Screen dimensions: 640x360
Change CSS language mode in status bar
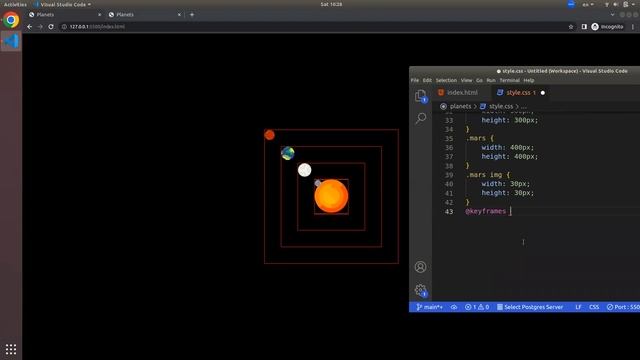pos(594,307)
